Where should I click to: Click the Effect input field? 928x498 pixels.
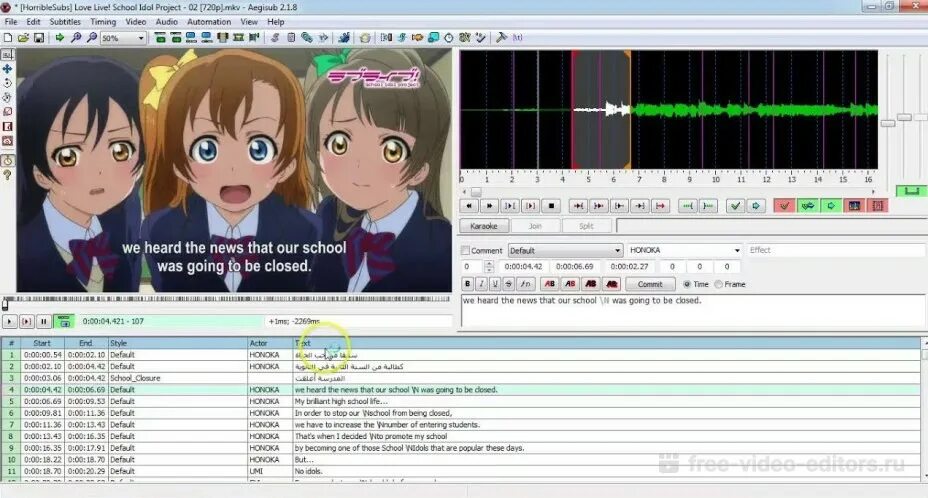coord(836,250)
